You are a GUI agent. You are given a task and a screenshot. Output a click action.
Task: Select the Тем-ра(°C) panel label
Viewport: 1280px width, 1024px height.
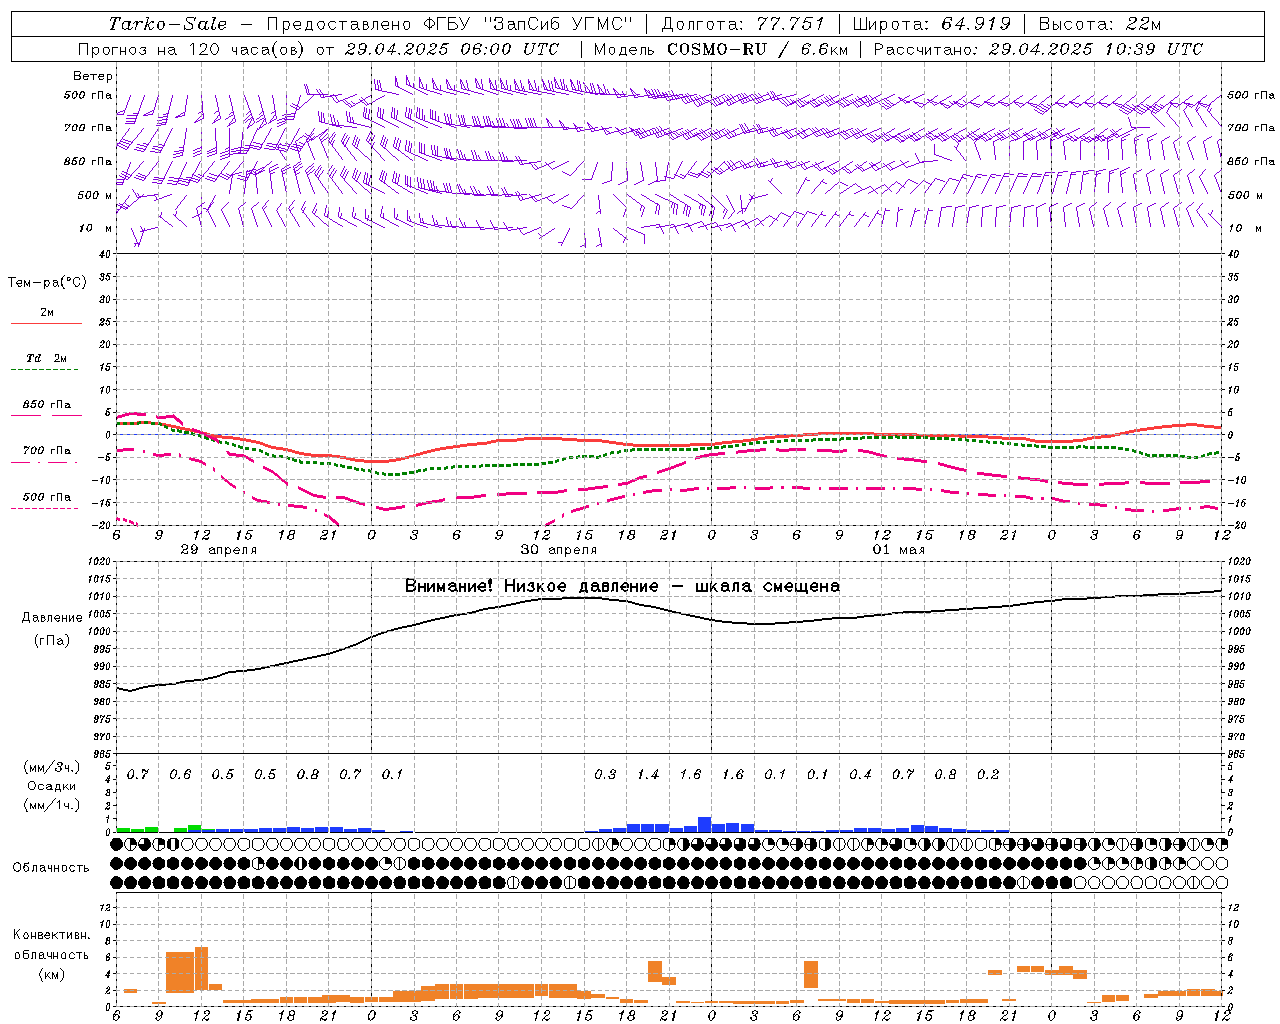[x=47, y=283]
